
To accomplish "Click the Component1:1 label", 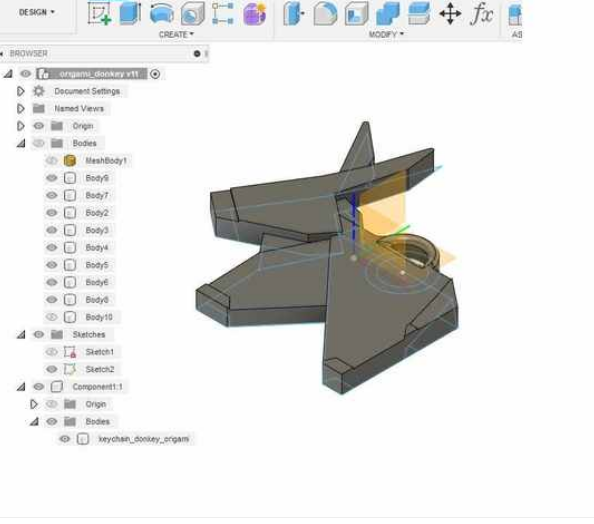I will 98,387.
